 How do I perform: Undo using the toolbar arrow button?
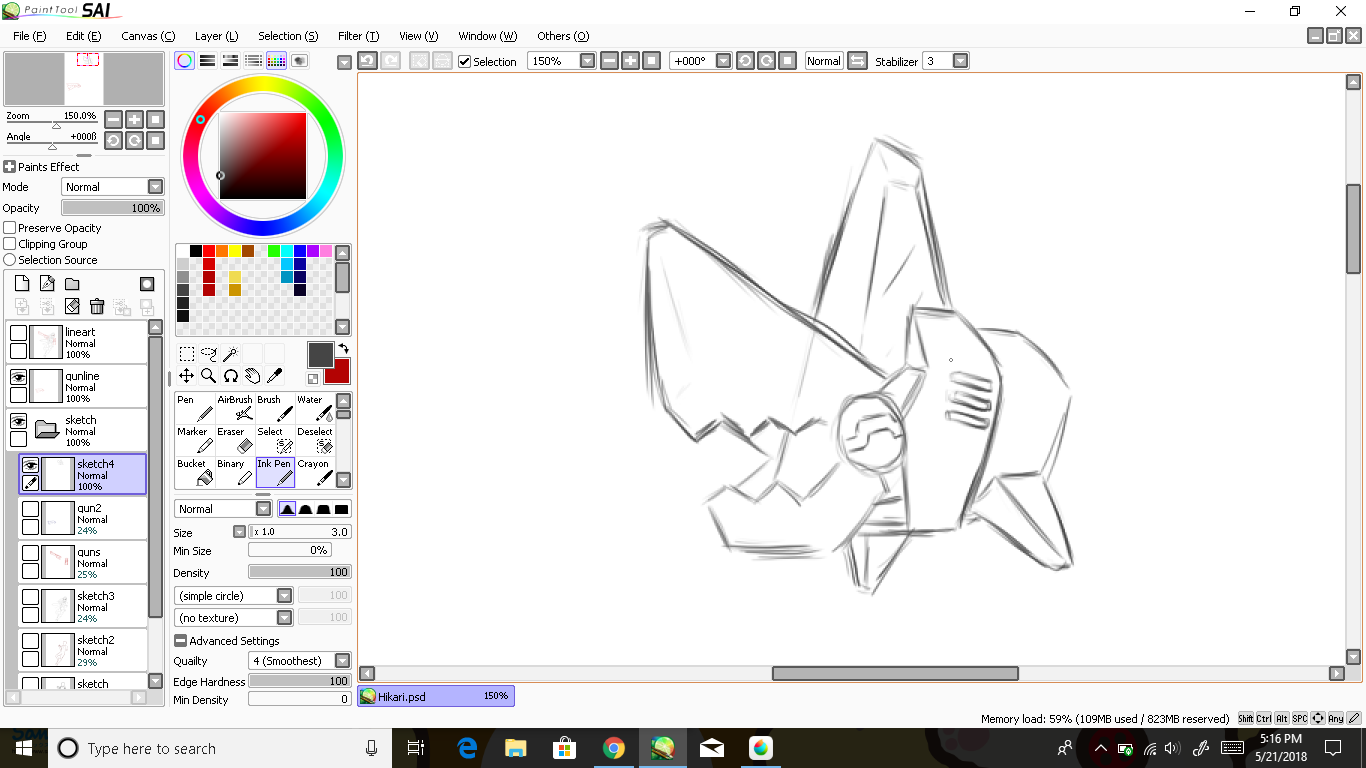[367, 61]
